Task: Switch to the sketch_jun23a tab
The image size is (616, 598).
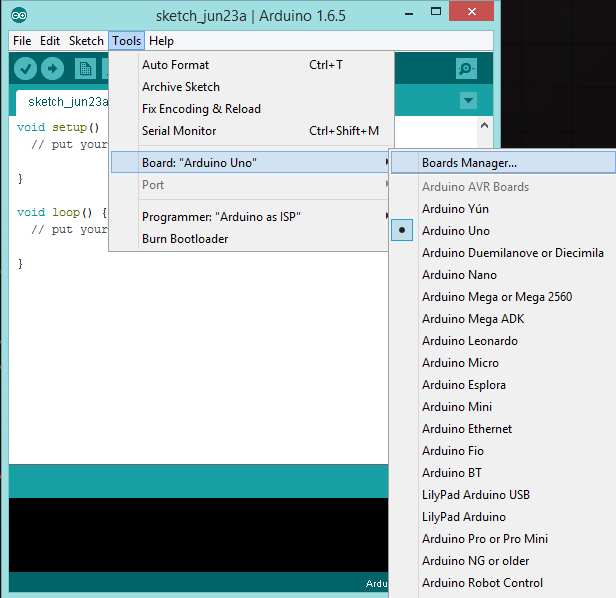Action: (63, 102)
